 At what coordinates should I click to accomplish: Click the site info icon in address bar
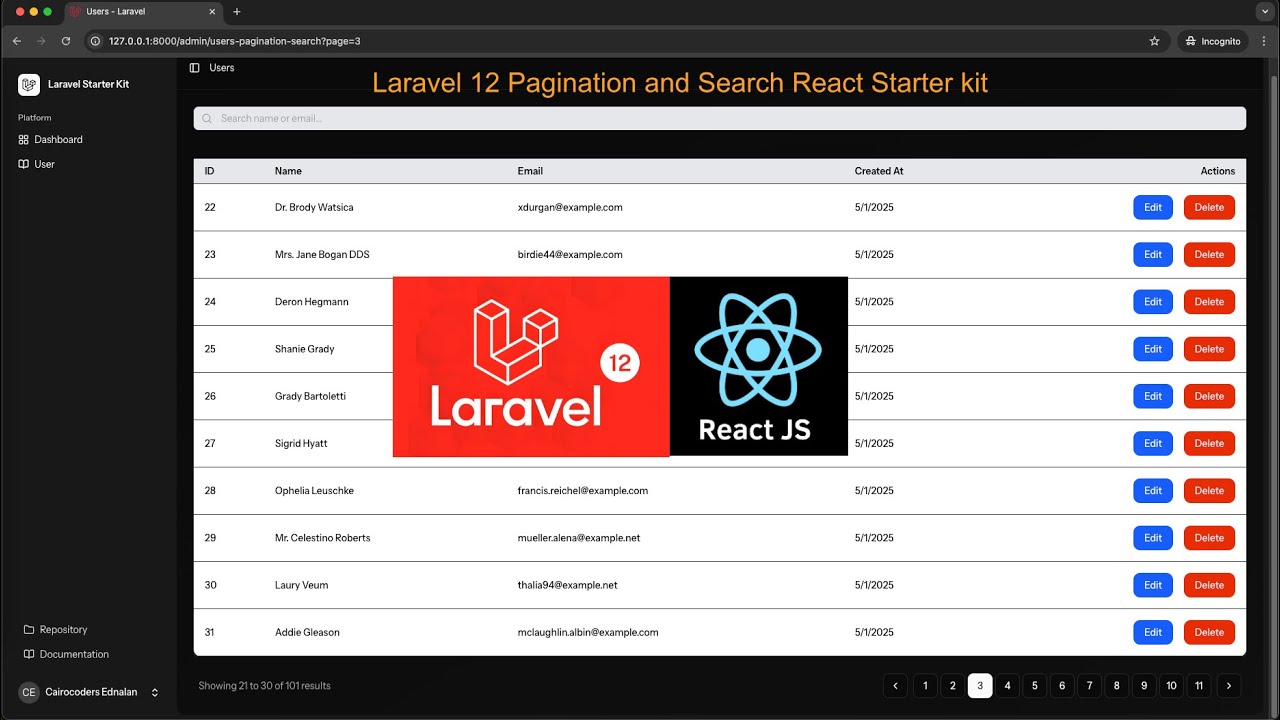pyautogui.click(x=96, y=41)
